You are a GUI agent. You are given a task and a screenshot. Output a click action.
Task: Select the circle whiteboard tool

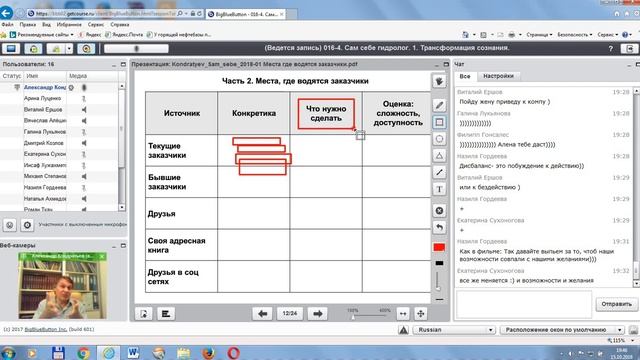coord(439,139)
